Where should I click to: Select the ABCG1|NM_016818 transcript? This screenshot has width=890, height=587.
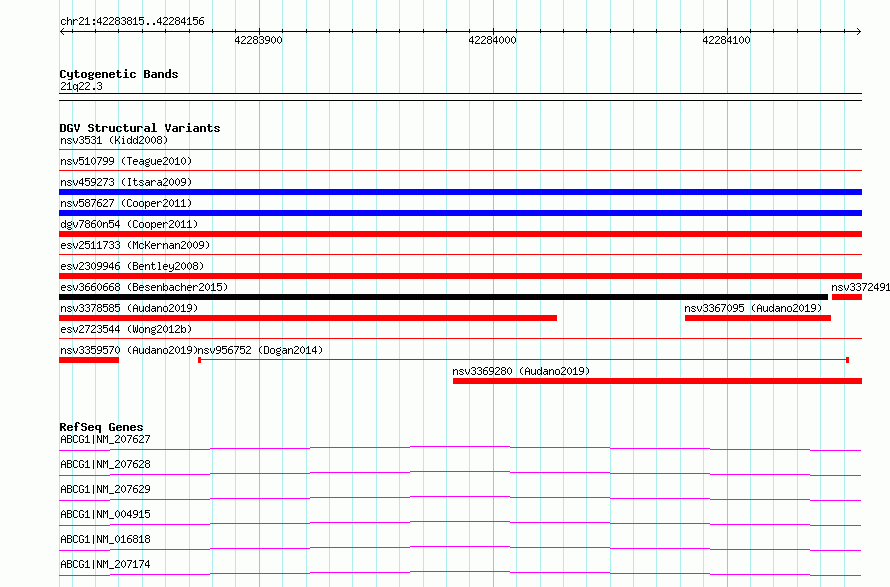pyautogui.click(x=460, y=548)
